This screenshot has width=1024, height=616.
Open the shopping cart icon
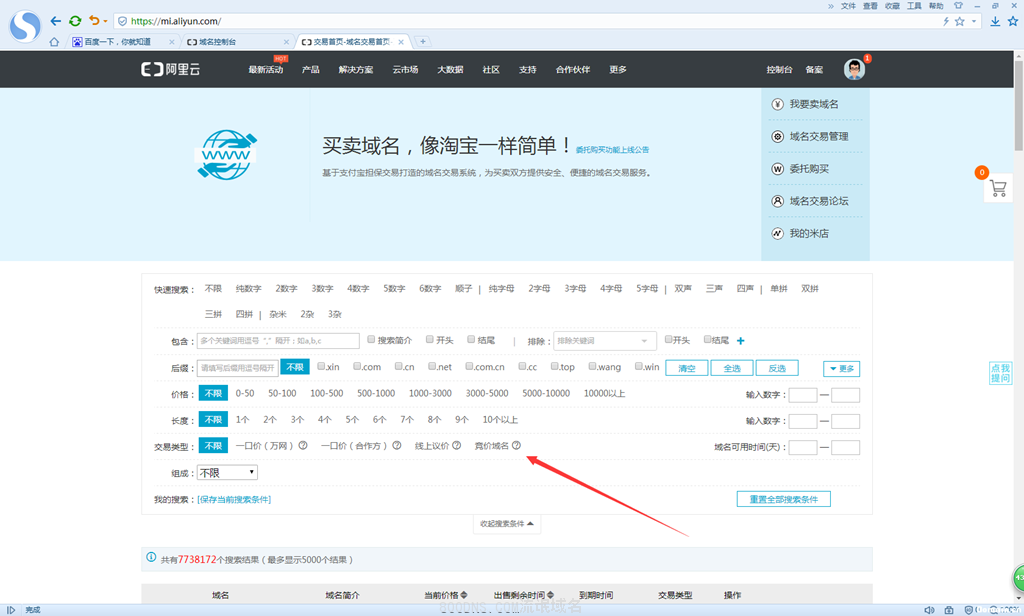[998, 189]
